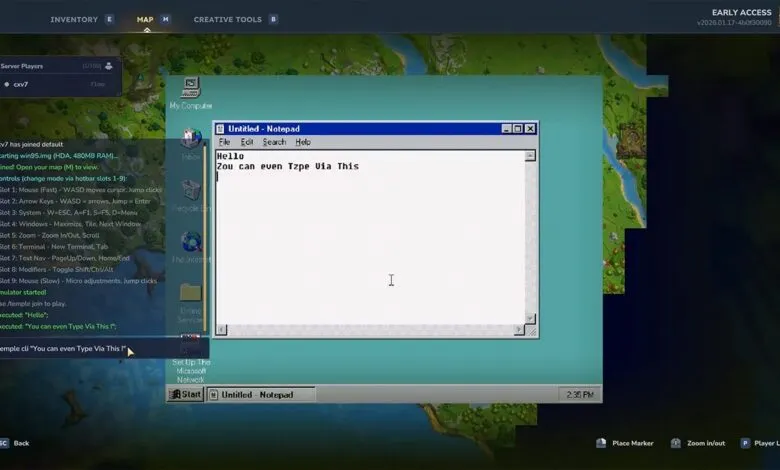Viewport: 780px width, 470px height.
Task: Click chat line 'Slot 5: Zoom - Zoom In/Out, Scroll'
Action: point(50,235)
